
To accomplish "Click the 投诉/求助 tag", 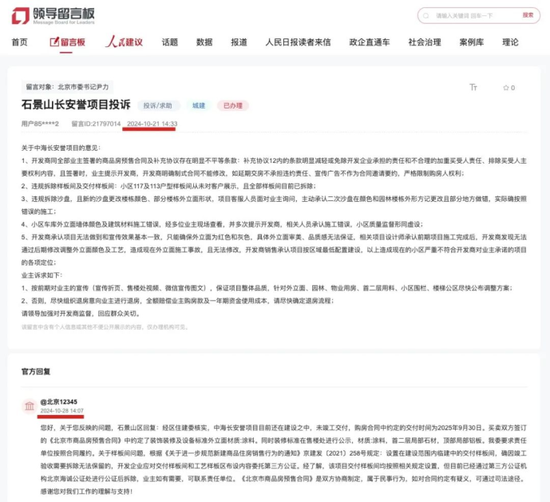I will point(158,106).
